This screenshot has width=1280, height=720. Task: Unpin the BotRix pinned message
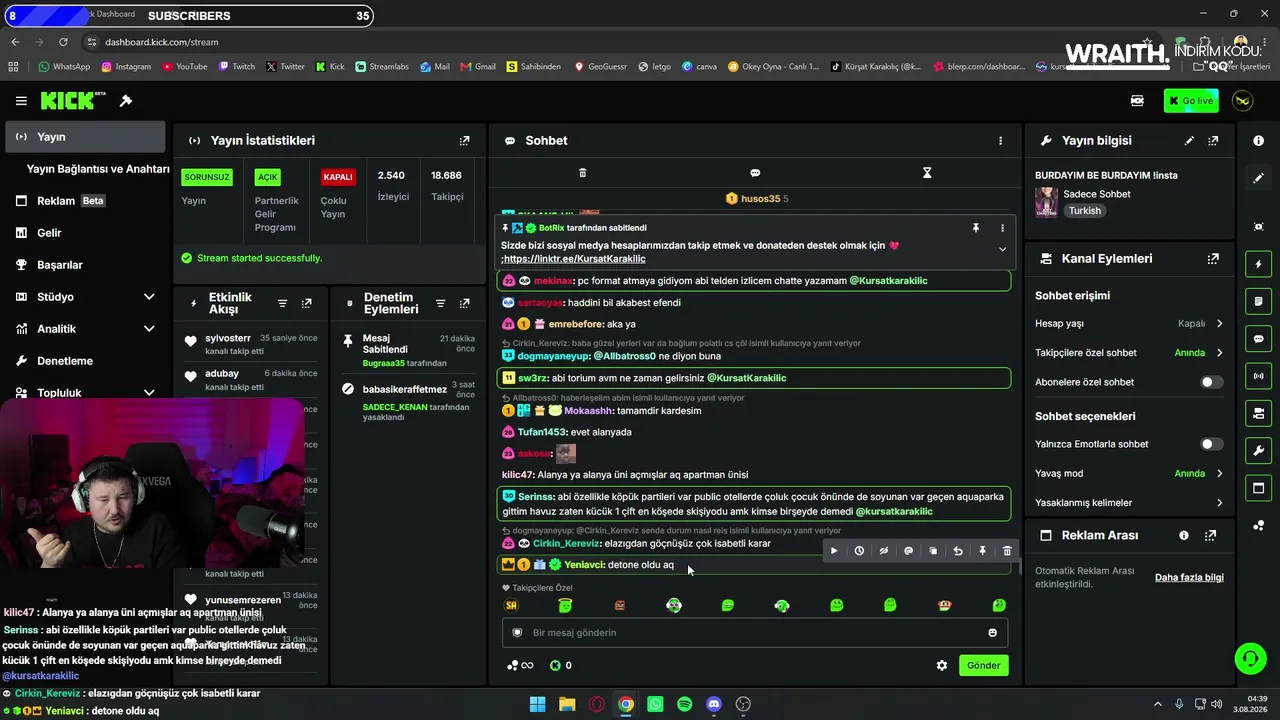[x=976, y=228]
